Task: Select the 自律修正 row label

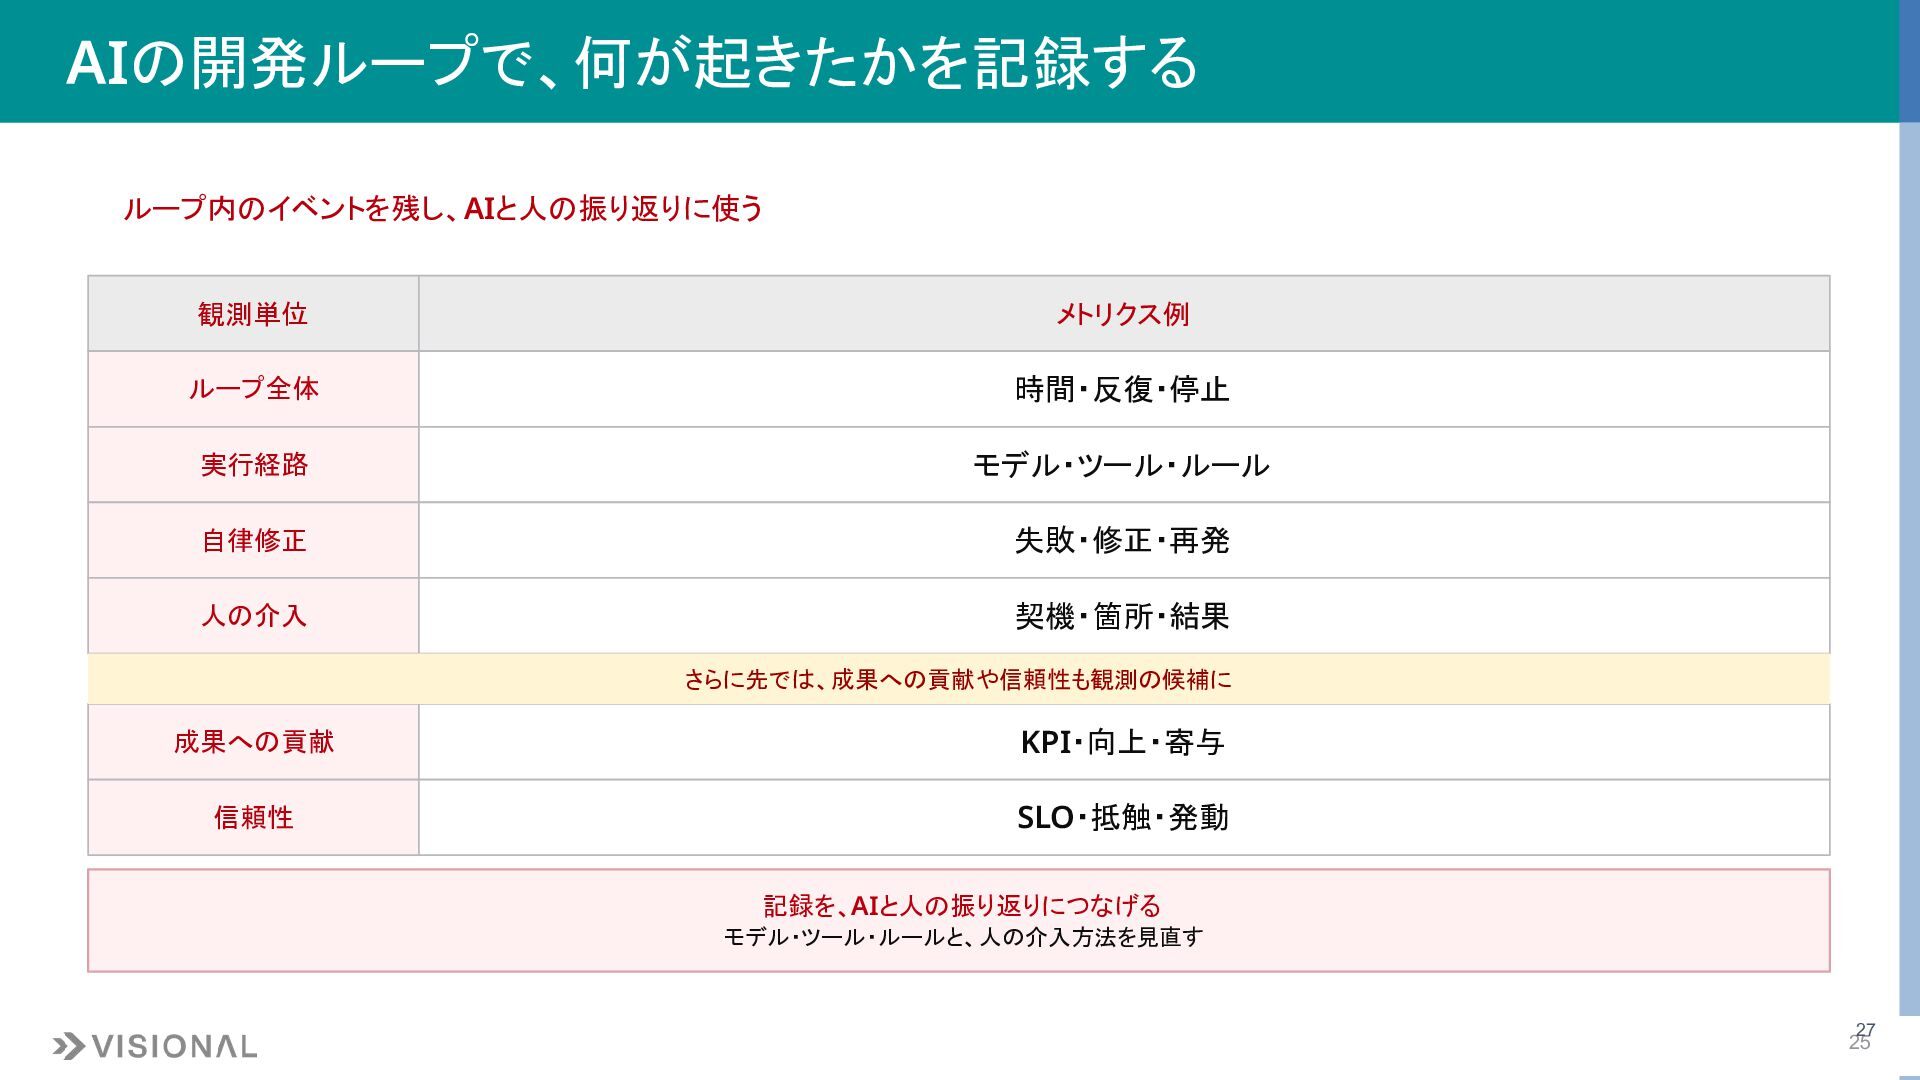Action: 253,540
